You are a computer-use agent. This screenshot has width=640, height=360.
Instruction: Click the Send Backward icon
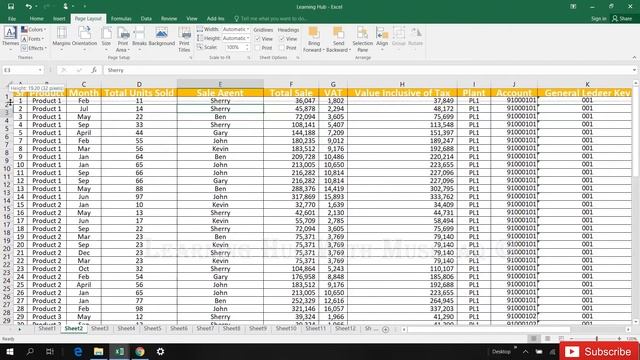click(x=338, y=33)
